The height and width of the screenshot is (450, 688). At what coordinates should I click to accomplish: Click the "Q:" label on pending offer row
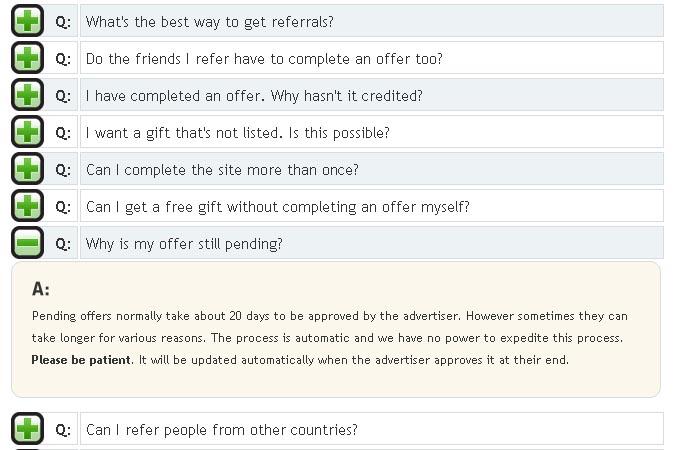click(63, 244)
